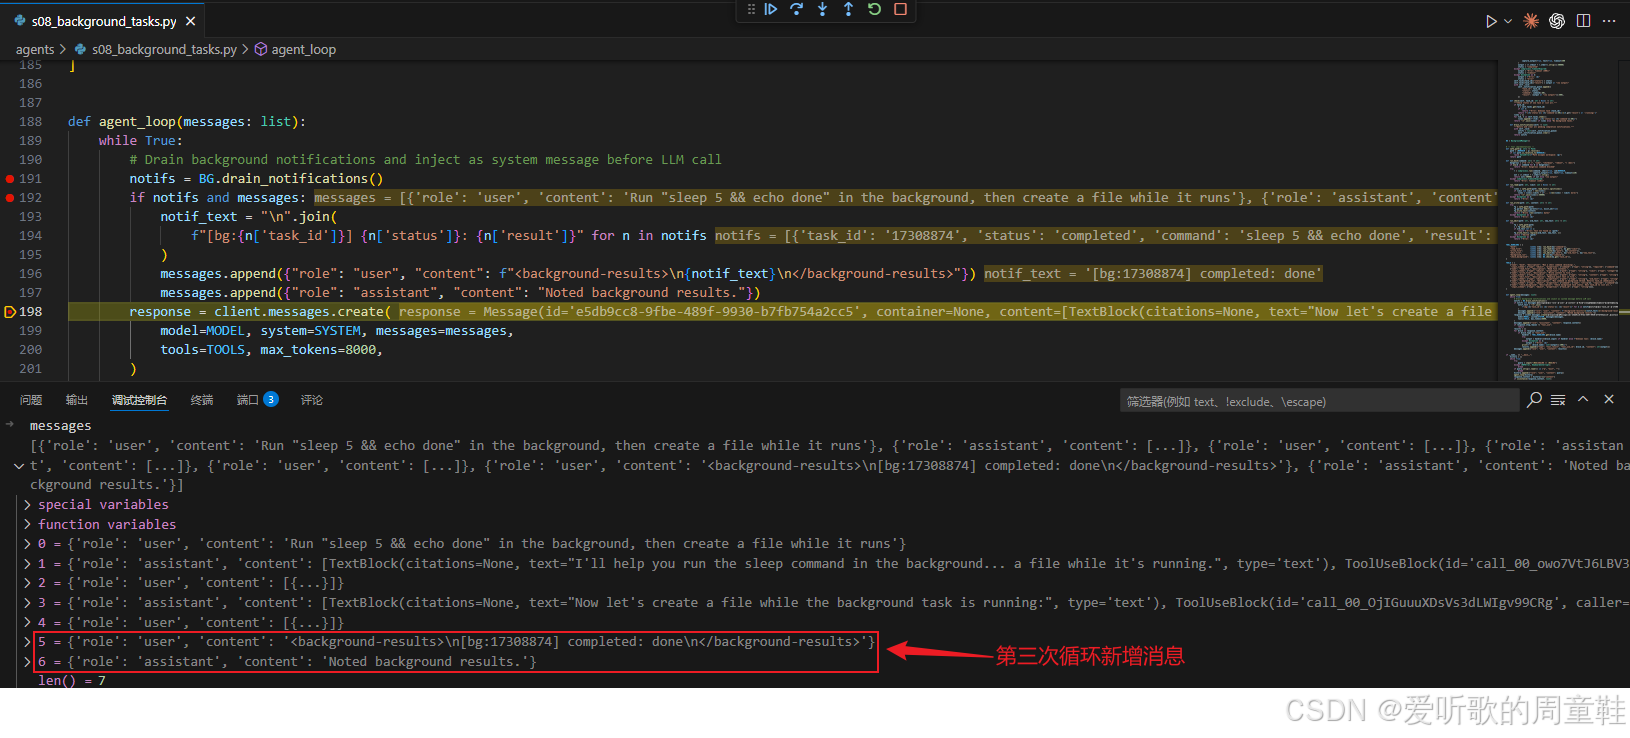Expand list item 4 user message

[27, 623]
